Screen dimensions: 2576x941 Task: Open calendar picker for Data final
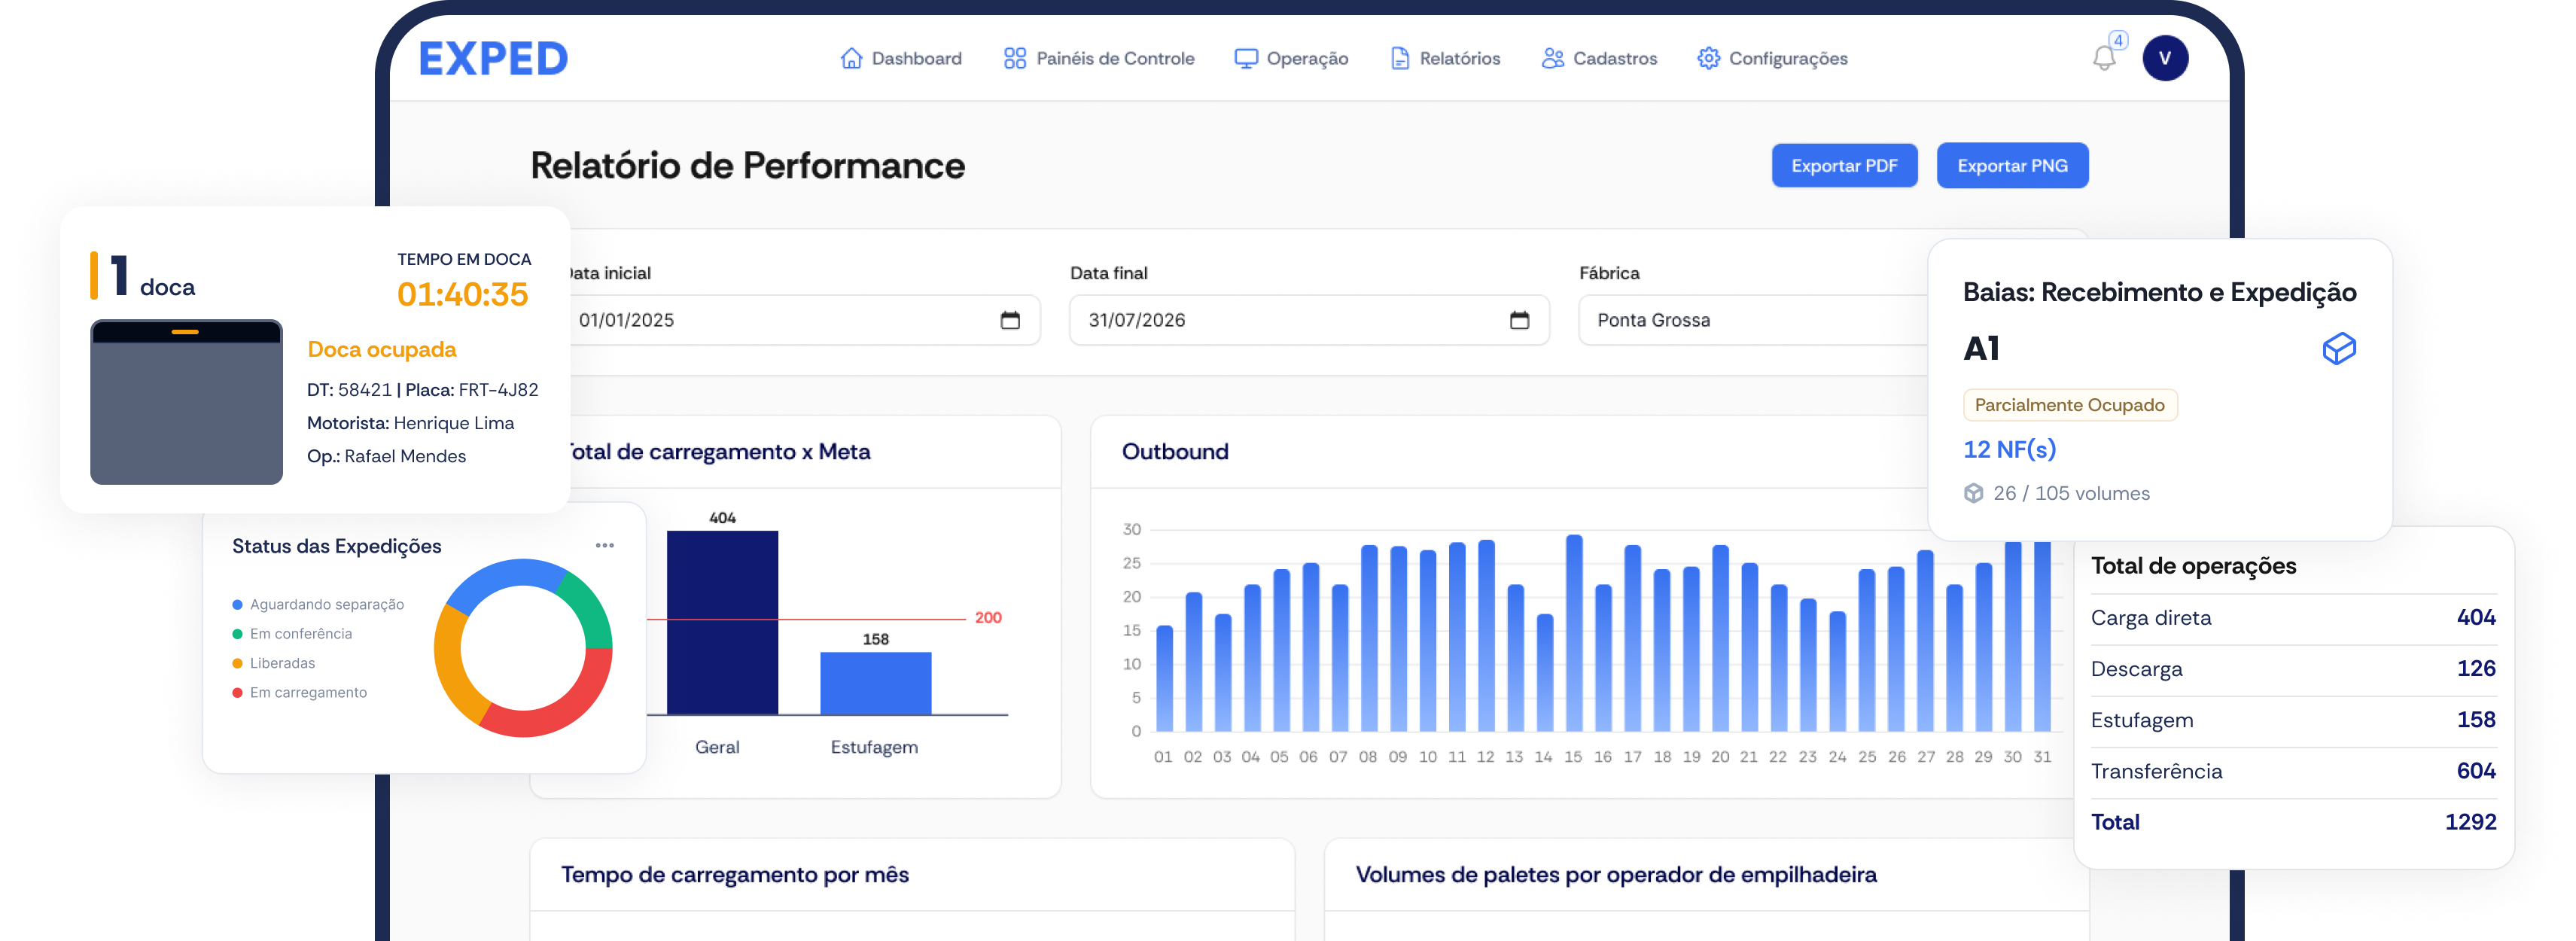(x=1519, y=320)
